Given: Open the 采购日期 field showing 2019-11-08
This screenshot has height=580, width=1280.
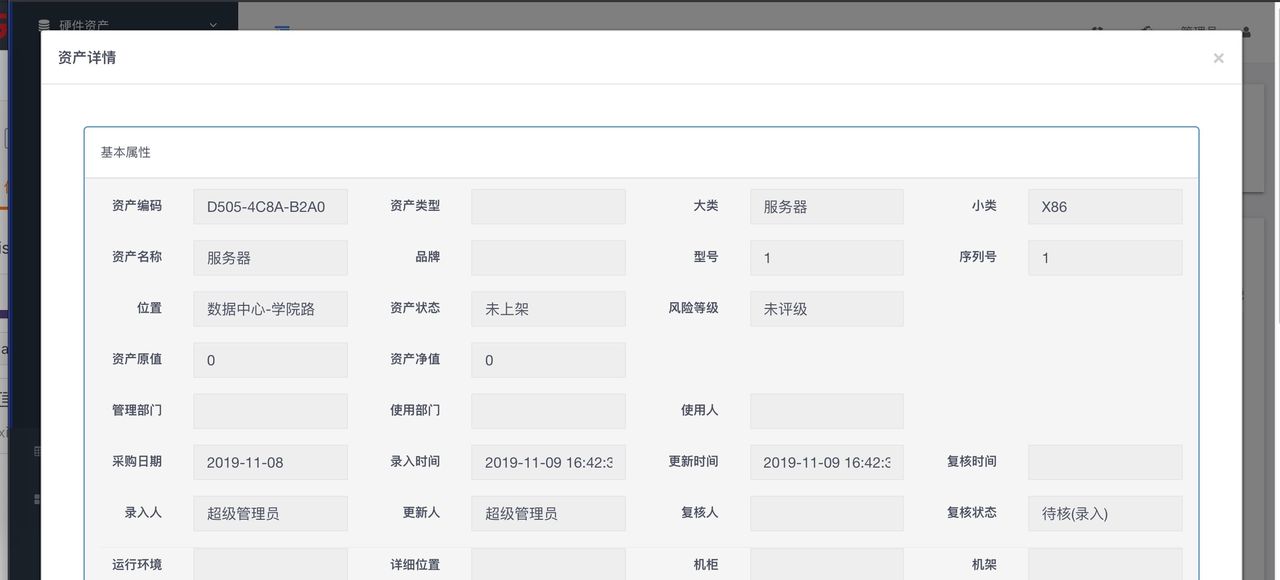Looking at the screenshot, I should tap(270, 462).
